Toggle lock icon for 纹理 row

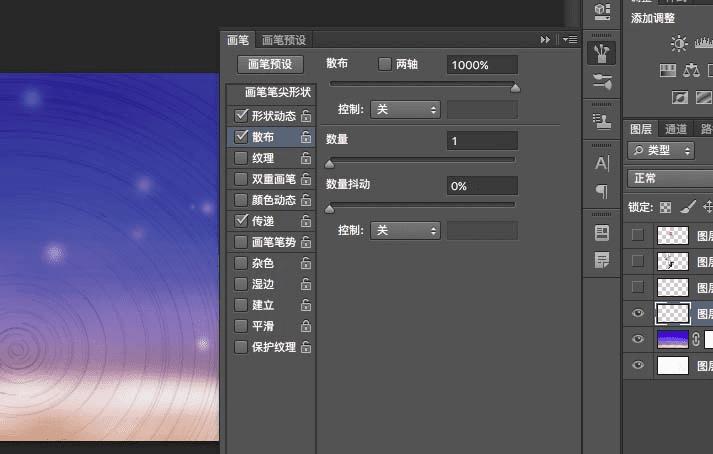(x=306, y=158)
